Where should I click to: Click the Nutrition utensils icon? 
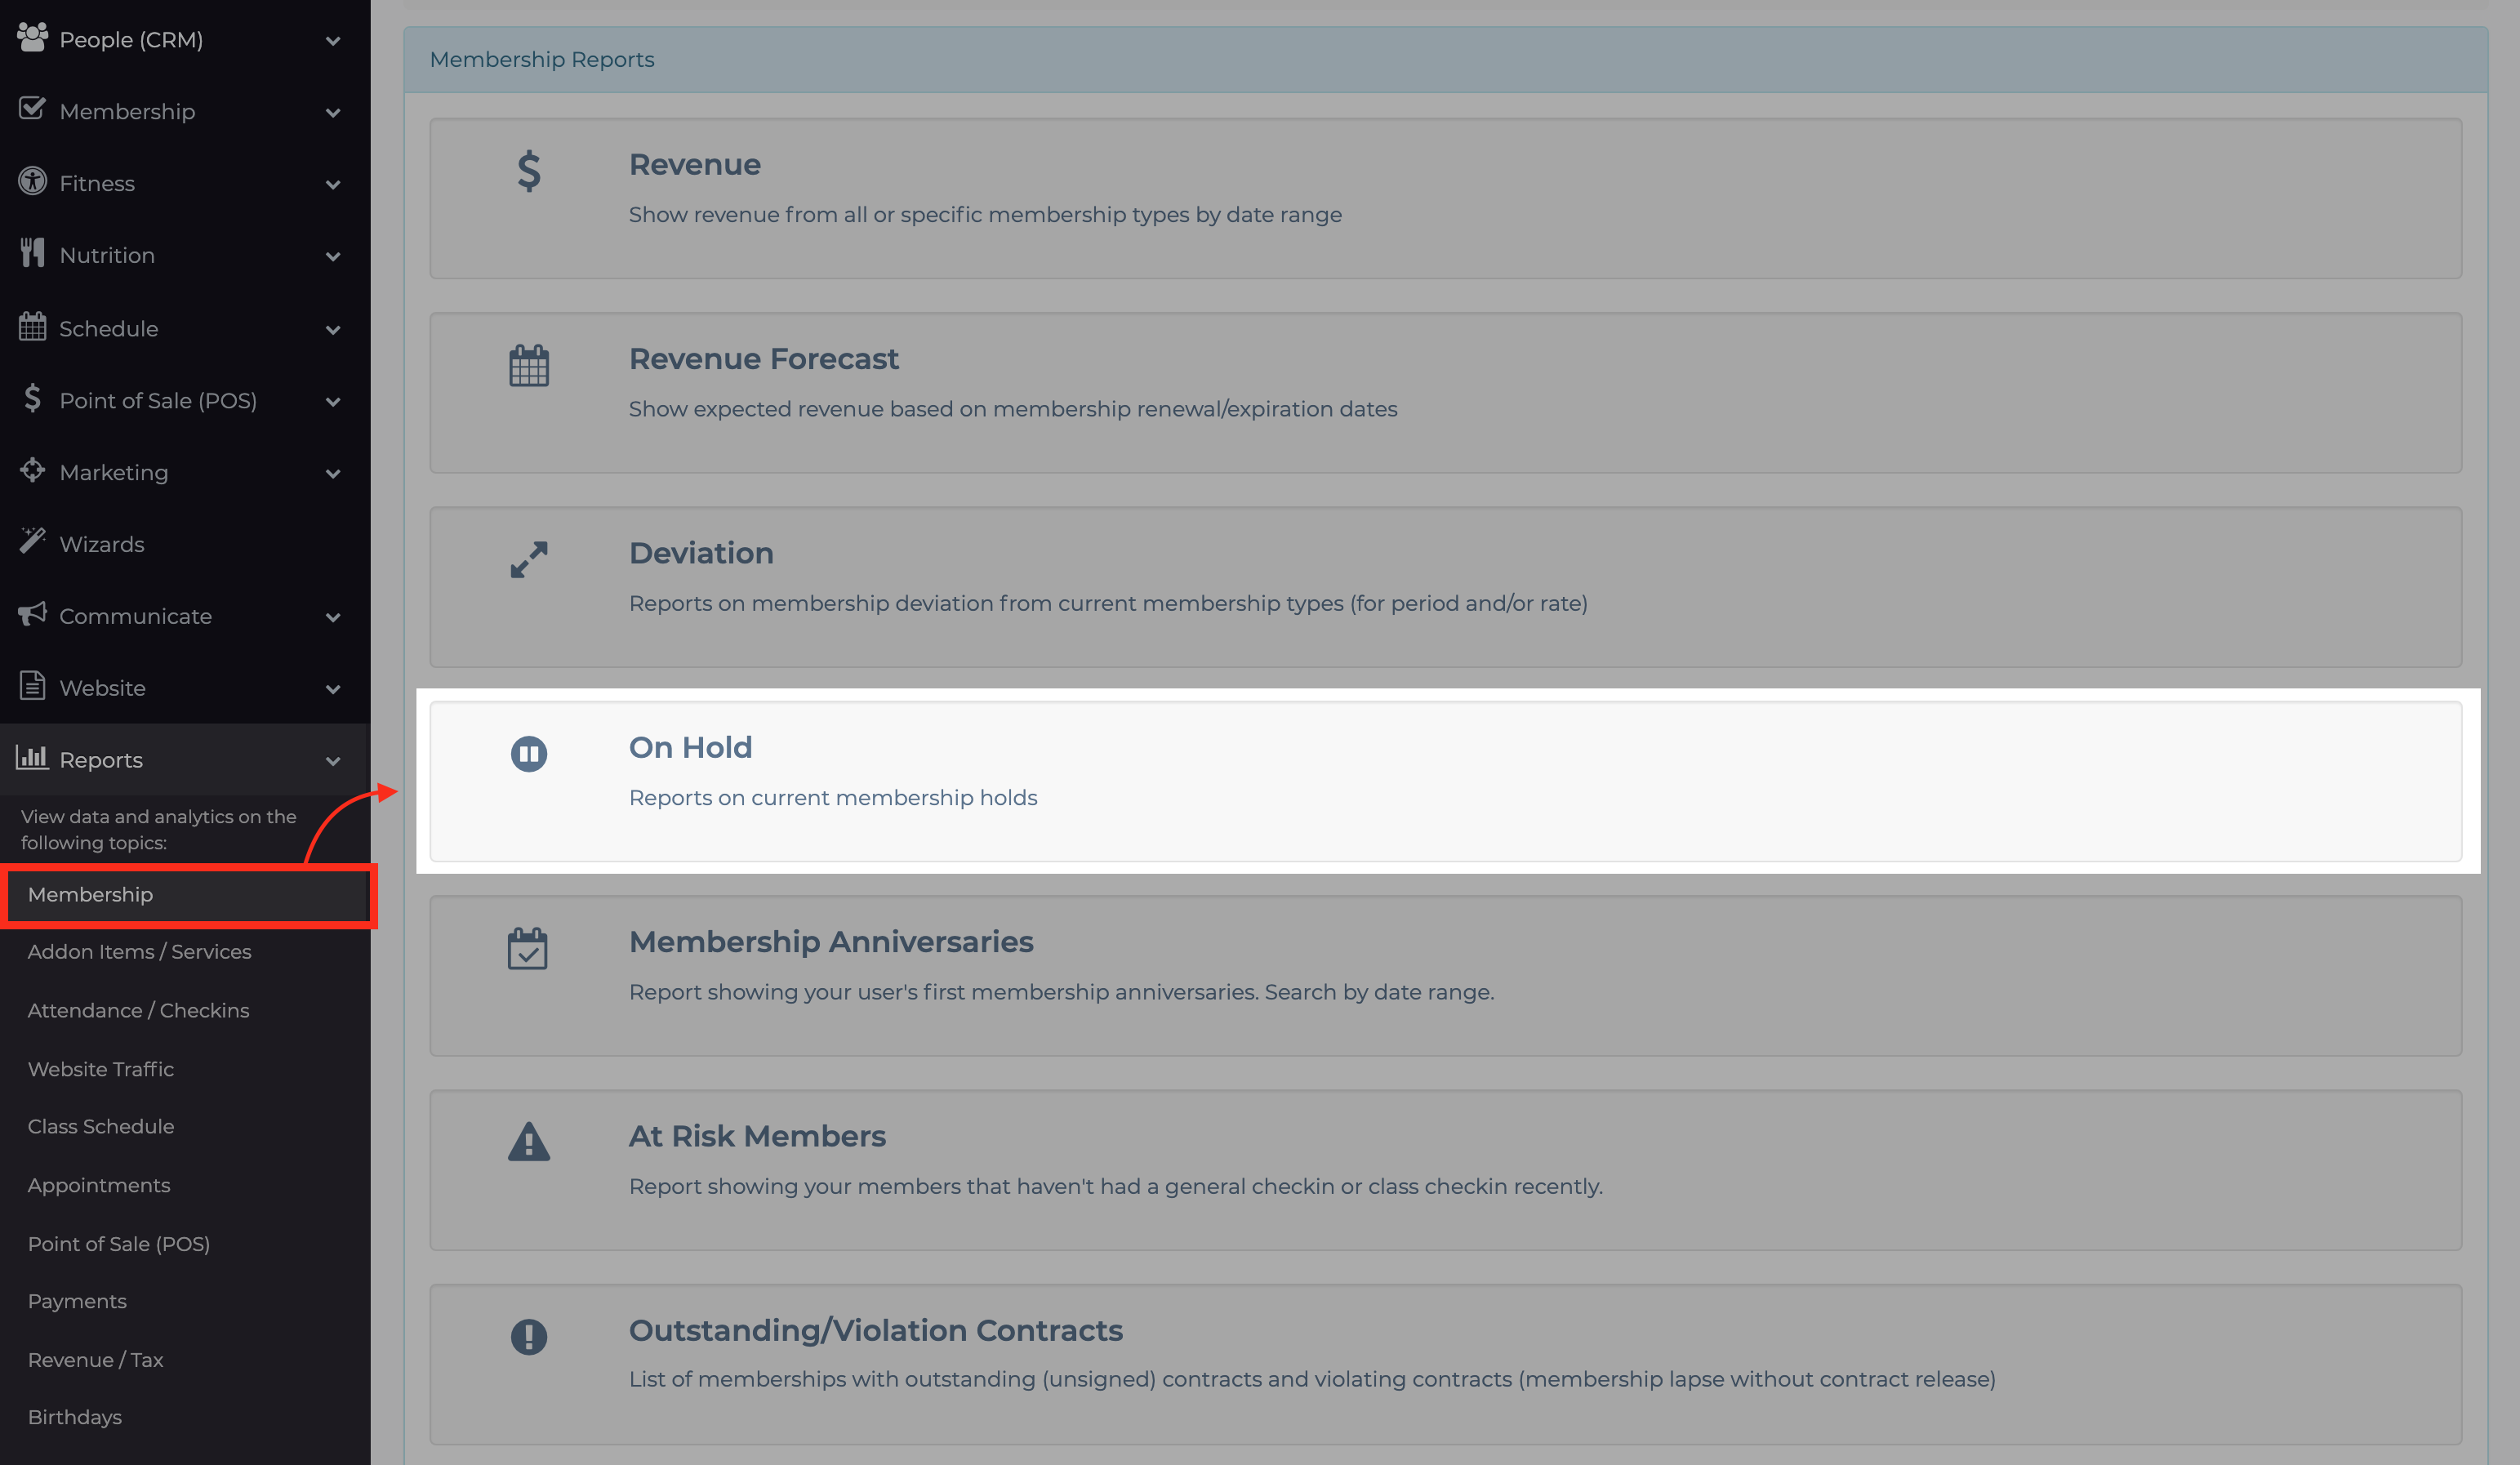[x=32, y=253]
